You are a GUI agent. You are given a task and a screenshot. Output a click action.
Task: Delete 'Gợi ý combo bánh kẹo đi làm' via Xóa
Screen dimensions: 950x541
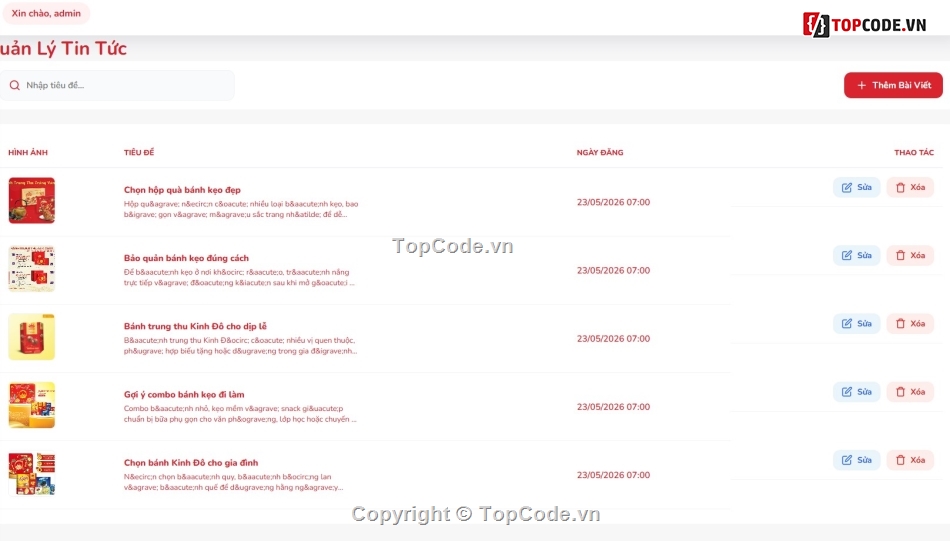click(x=910, y=392)
